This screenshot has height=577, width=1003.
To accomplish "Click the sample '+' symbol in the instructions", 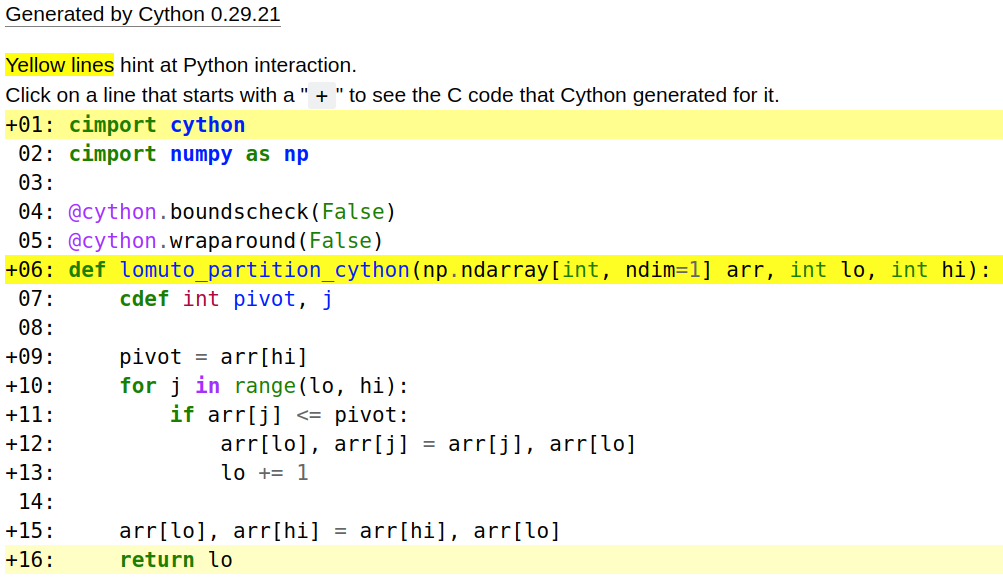I will tap(321, 96).
